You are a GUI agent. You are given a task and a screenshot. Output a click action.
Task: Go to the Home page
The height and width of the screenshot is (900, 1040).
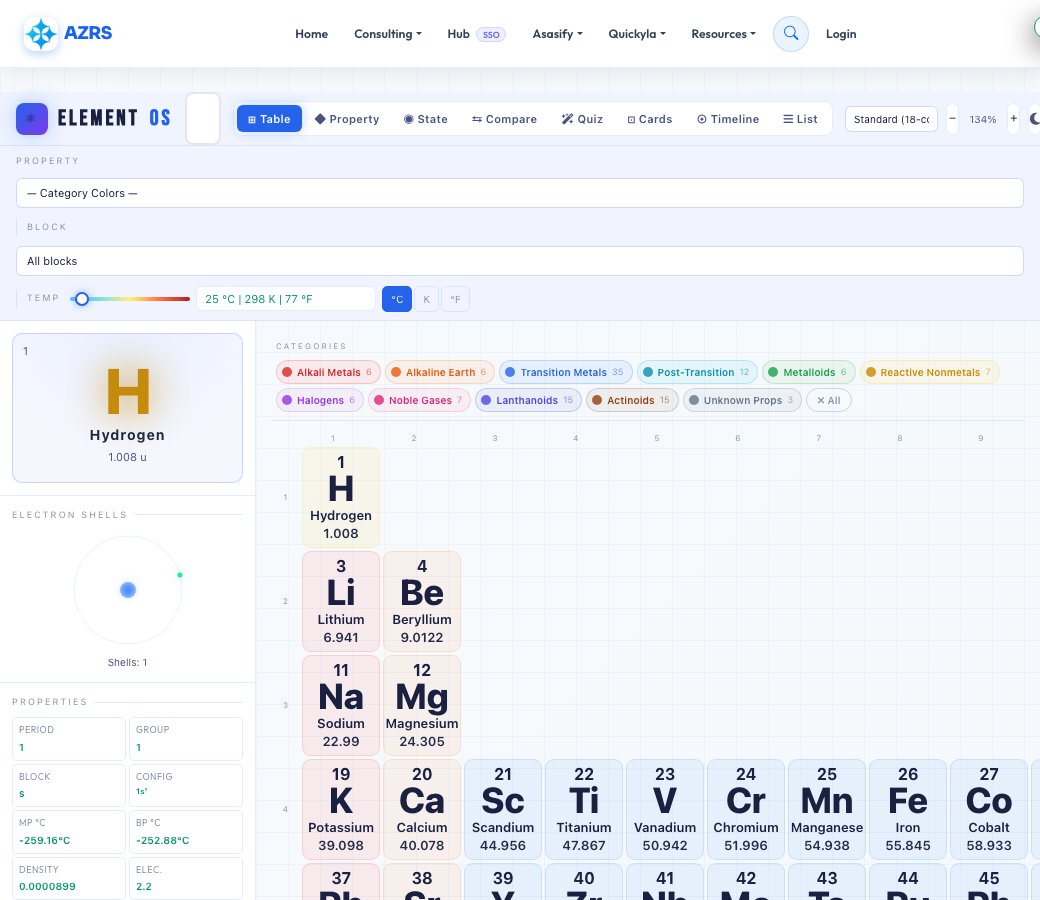click(x=312, y=34)
